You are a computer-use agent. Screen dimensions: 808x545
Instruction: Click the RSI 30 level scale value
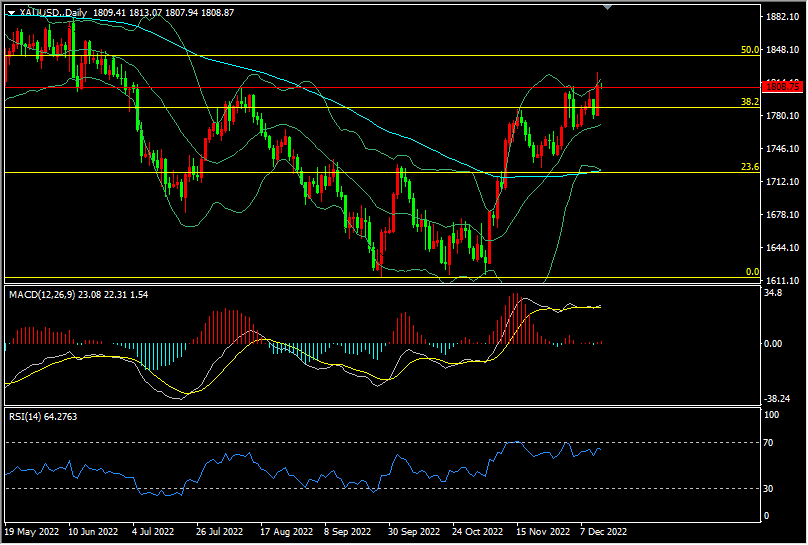tap(771, 488)
